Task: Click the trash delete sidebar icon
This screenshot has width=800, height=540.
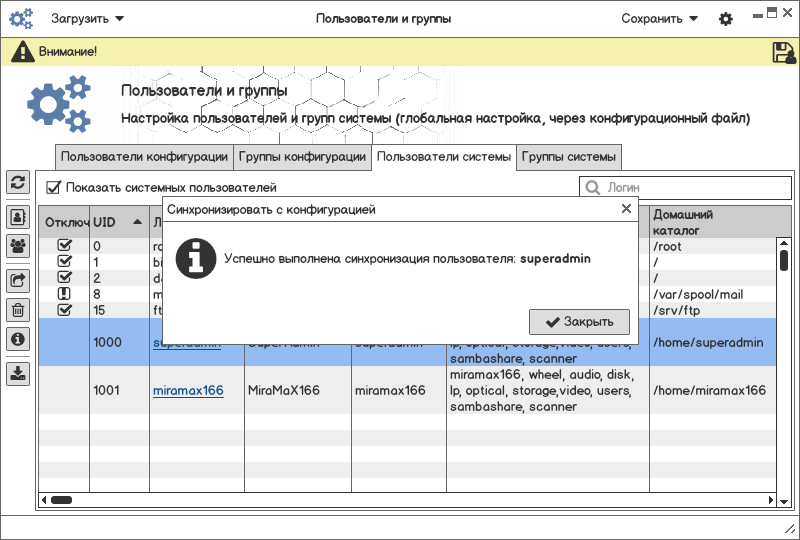Action: (x=18, y=310)
